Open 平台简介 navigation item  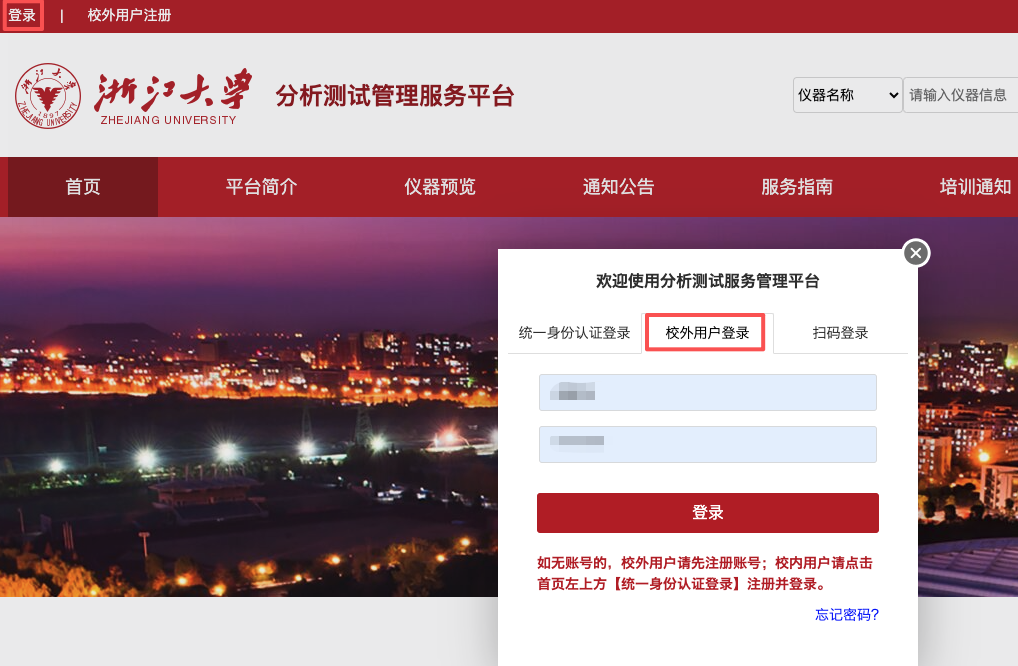pos(262,187)
